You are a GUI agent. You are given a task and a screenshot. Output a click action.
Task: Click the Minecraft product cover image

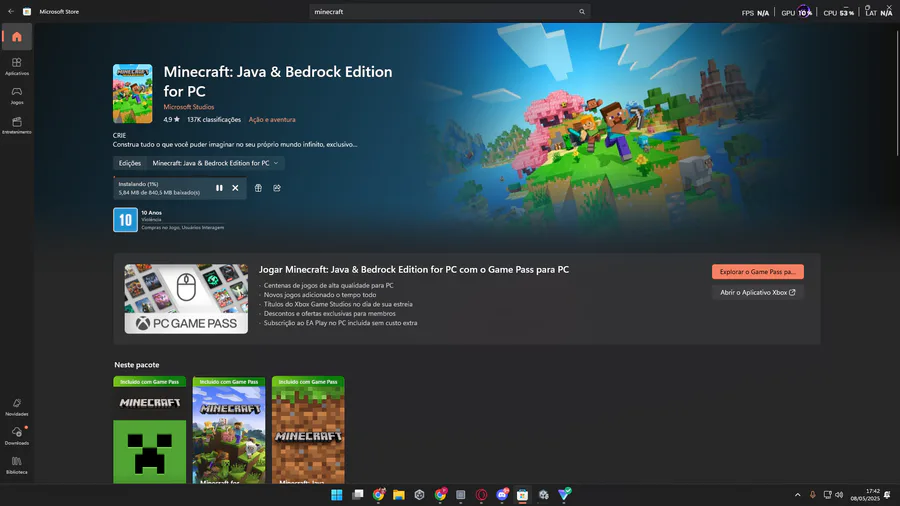[133, 94]
